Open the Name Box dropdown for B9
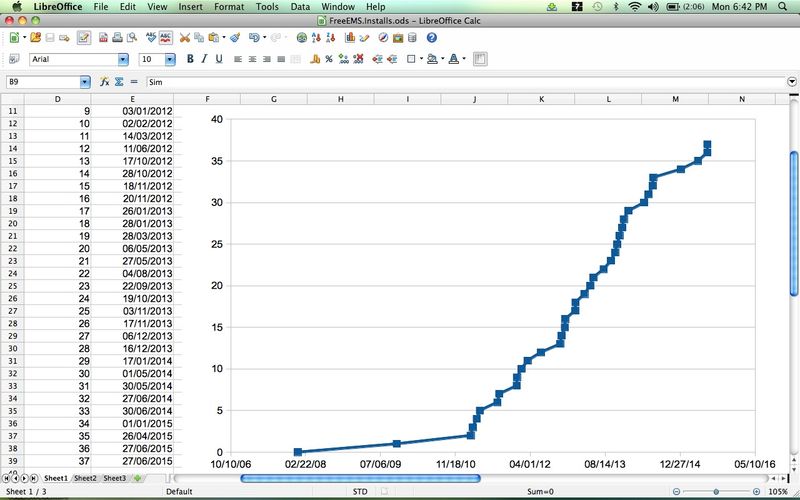 point(85,81)
